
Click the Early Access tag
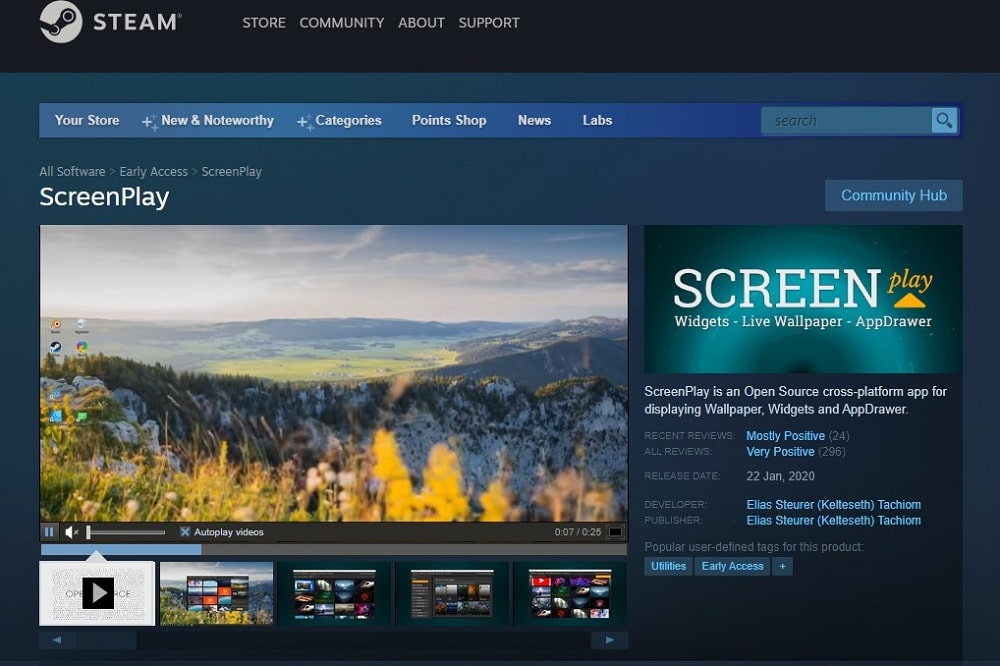click(x=732, y=566)
